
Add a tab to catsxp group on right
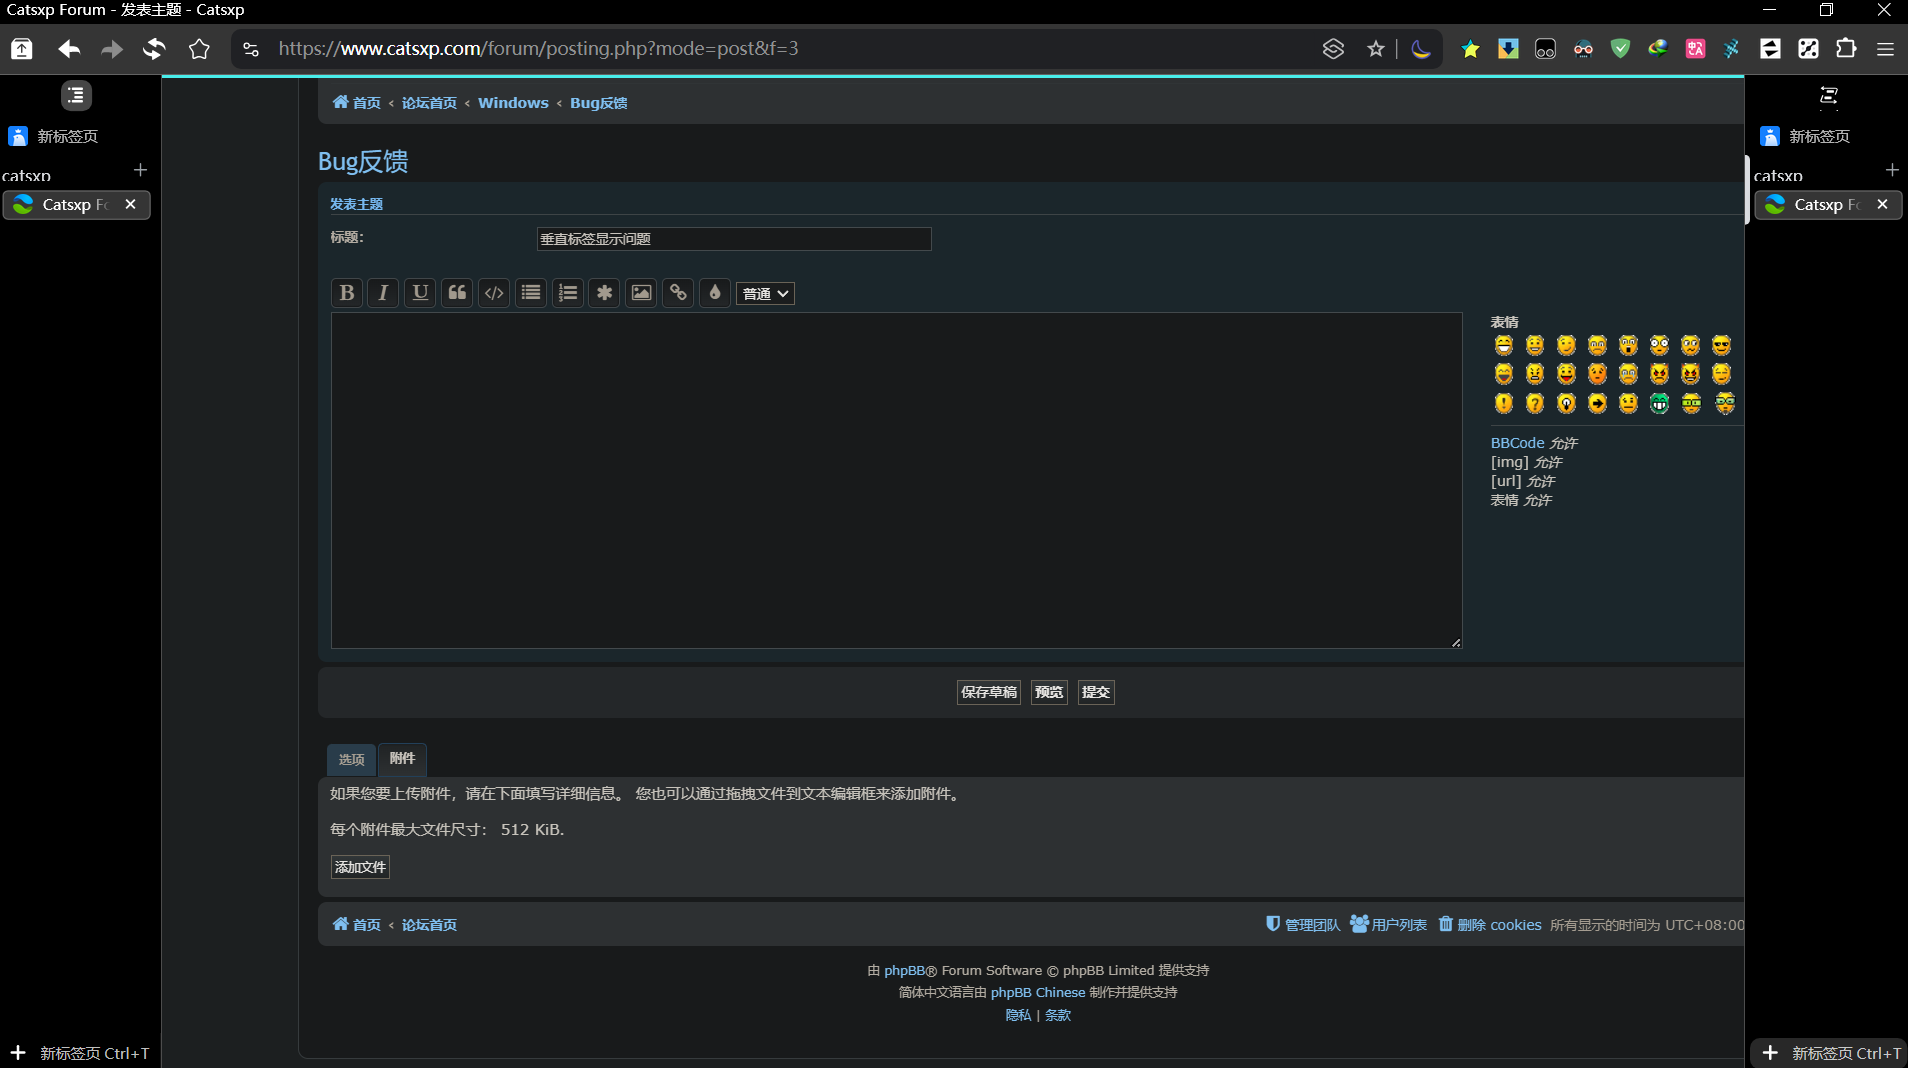pos(1892,170)
